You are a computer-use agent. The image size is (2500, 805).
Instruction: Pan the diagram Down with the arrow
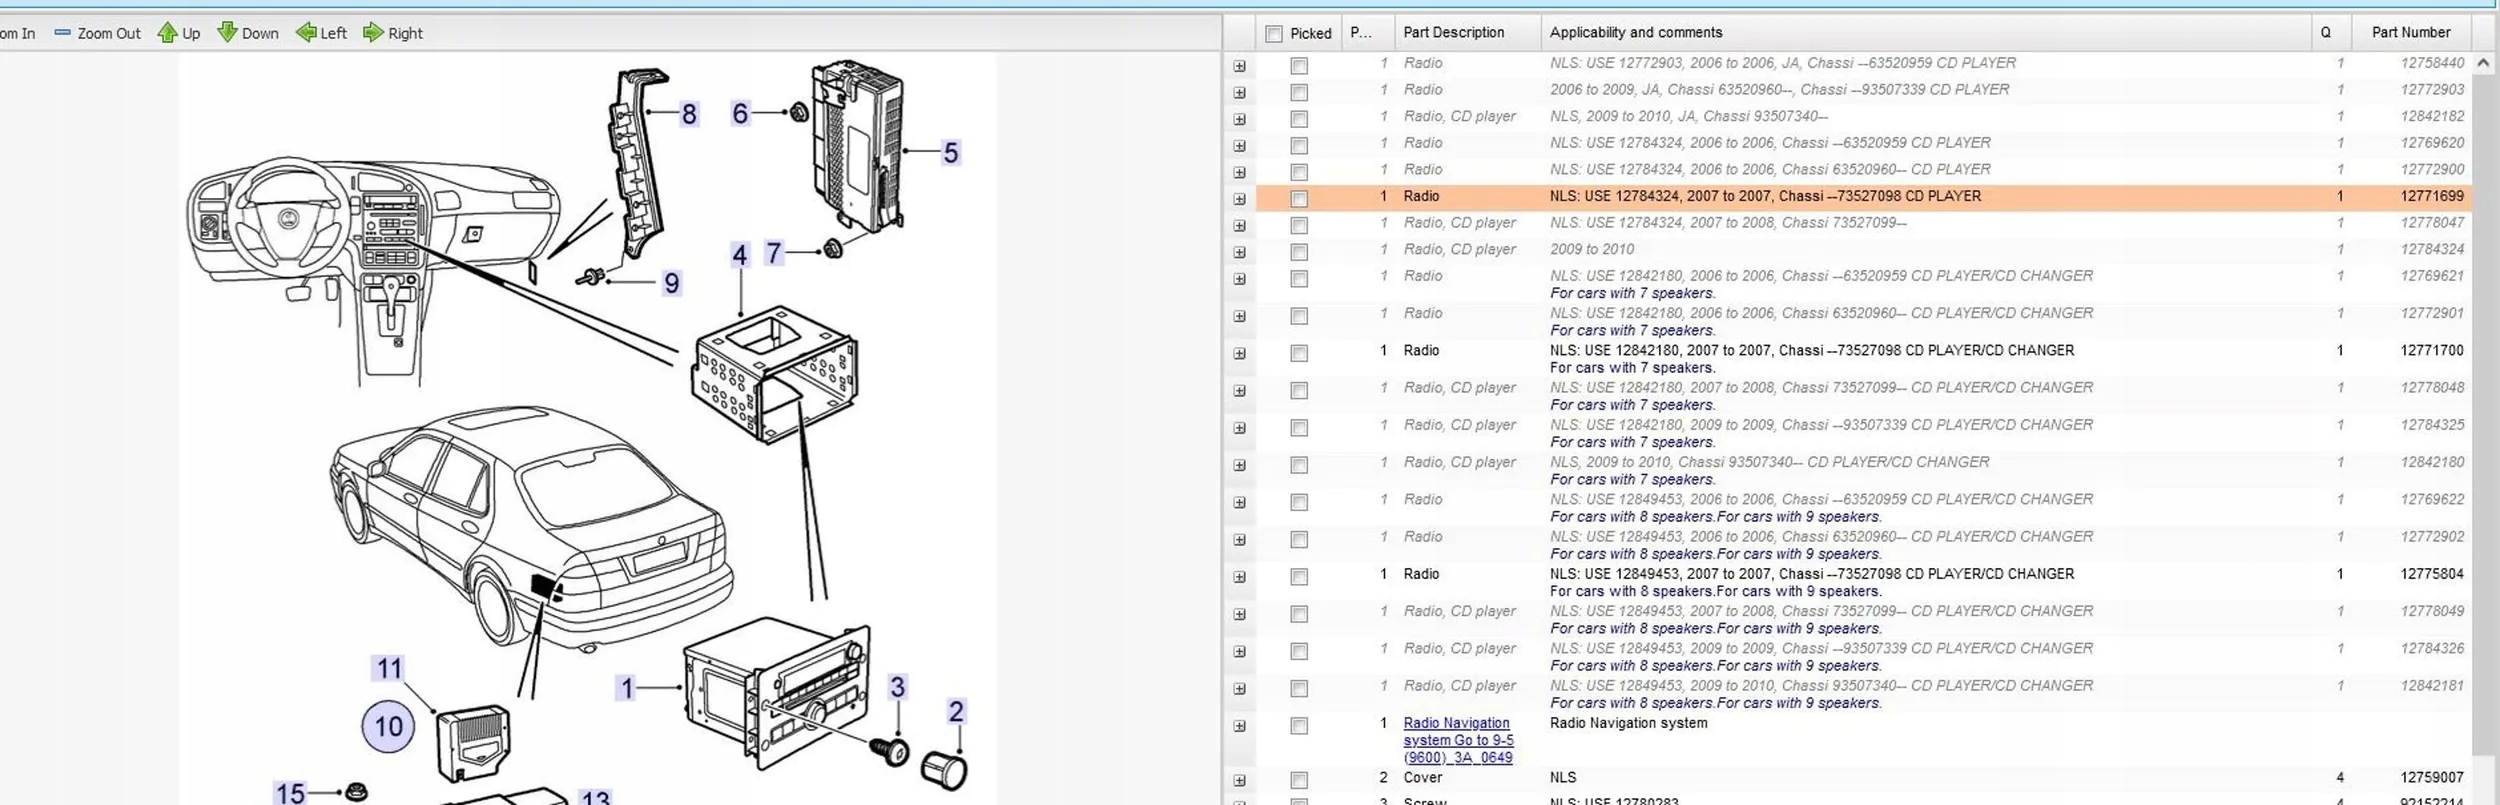(x=248, y=33)
